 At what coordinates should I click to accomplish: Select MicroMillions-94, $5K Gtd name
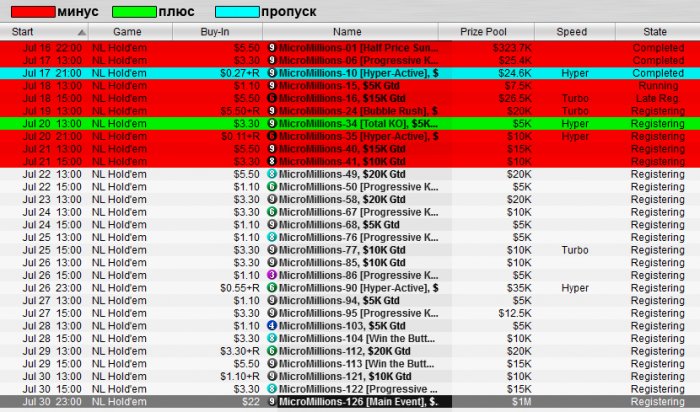339,300
